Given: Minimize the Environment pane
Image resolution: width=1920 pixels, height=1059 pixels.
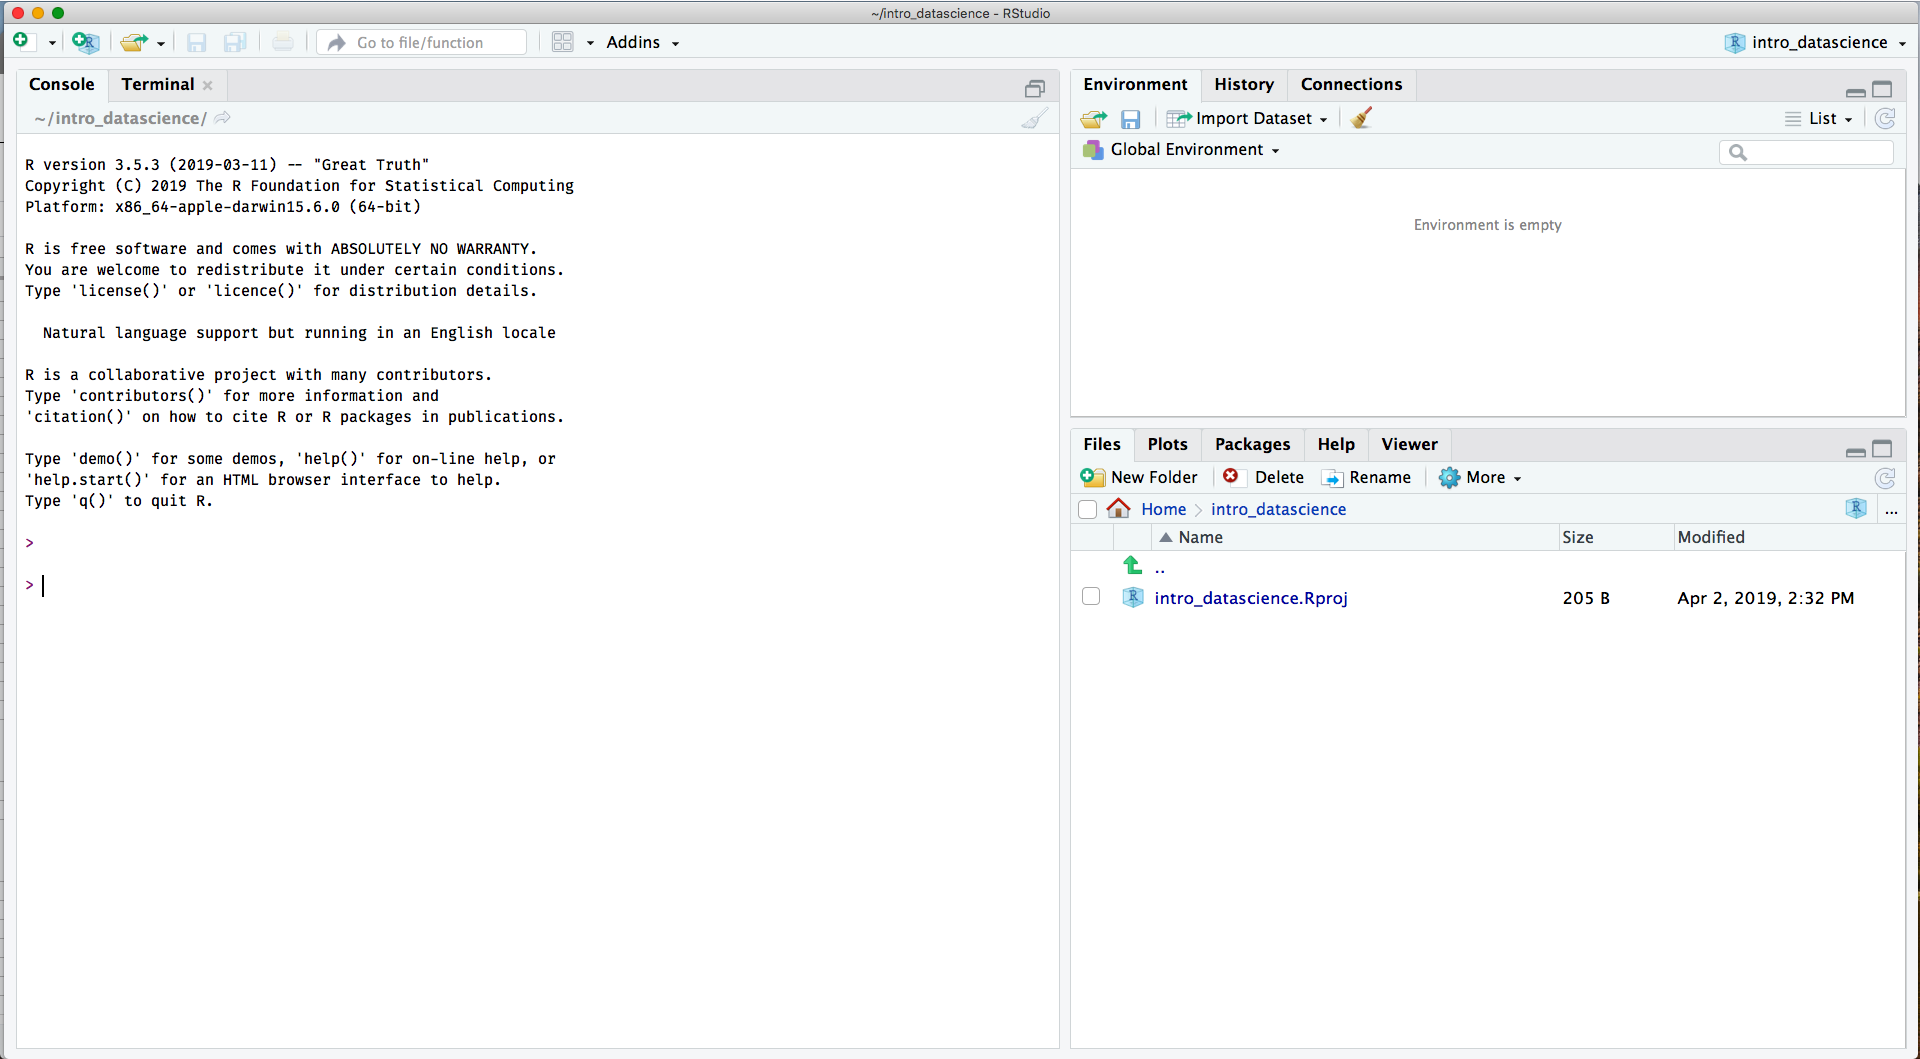Looking at the screenshot, I should 1855,91.
